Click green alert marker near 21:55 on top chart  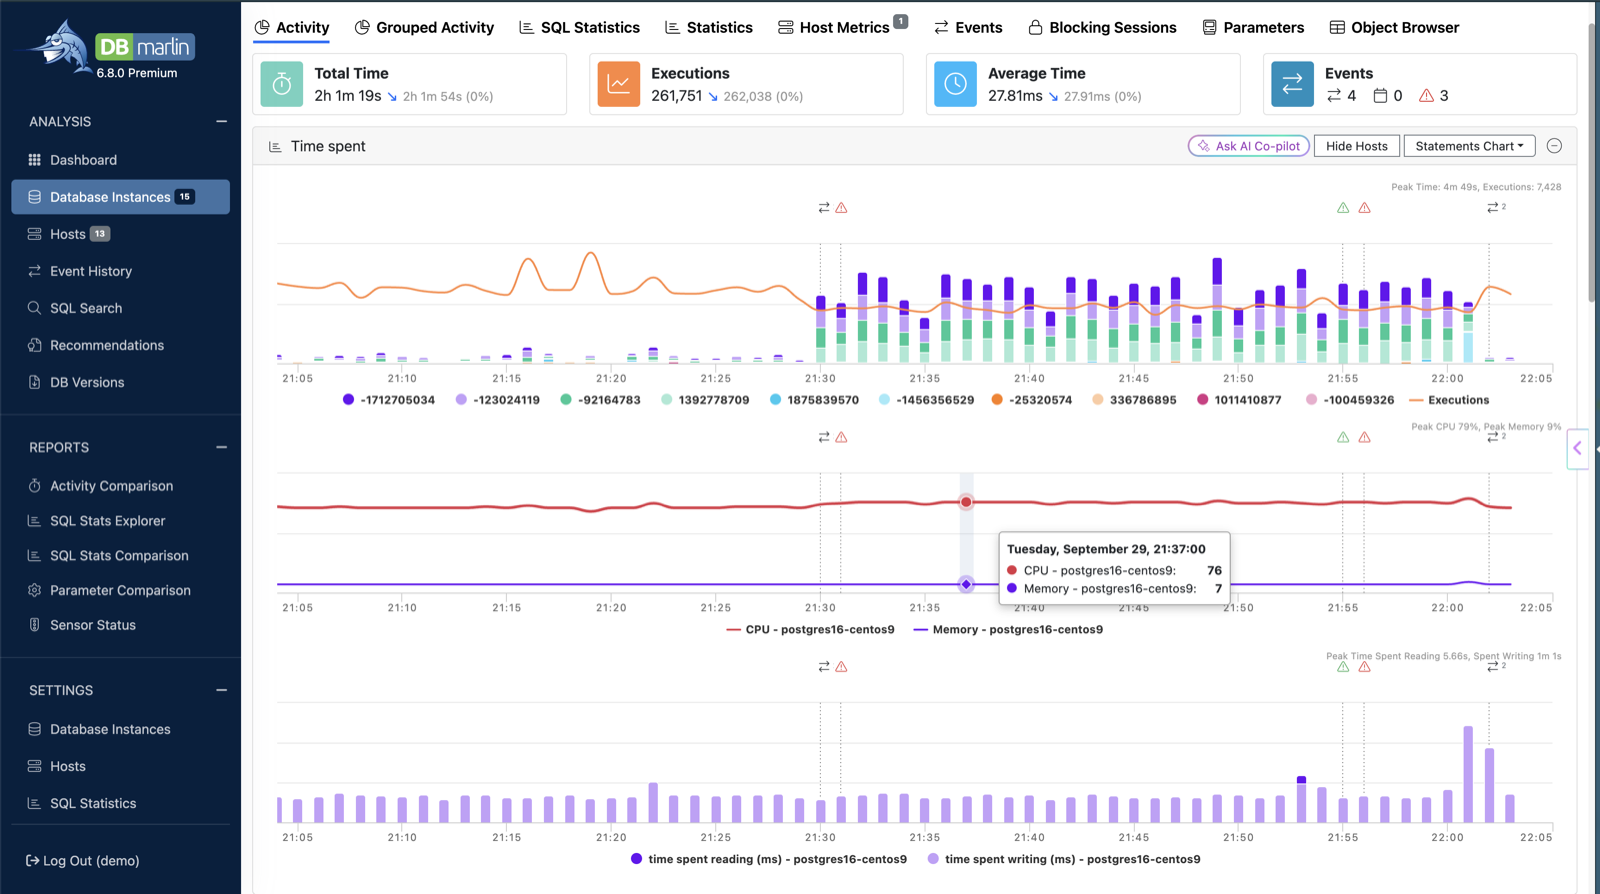point(1343,208)
